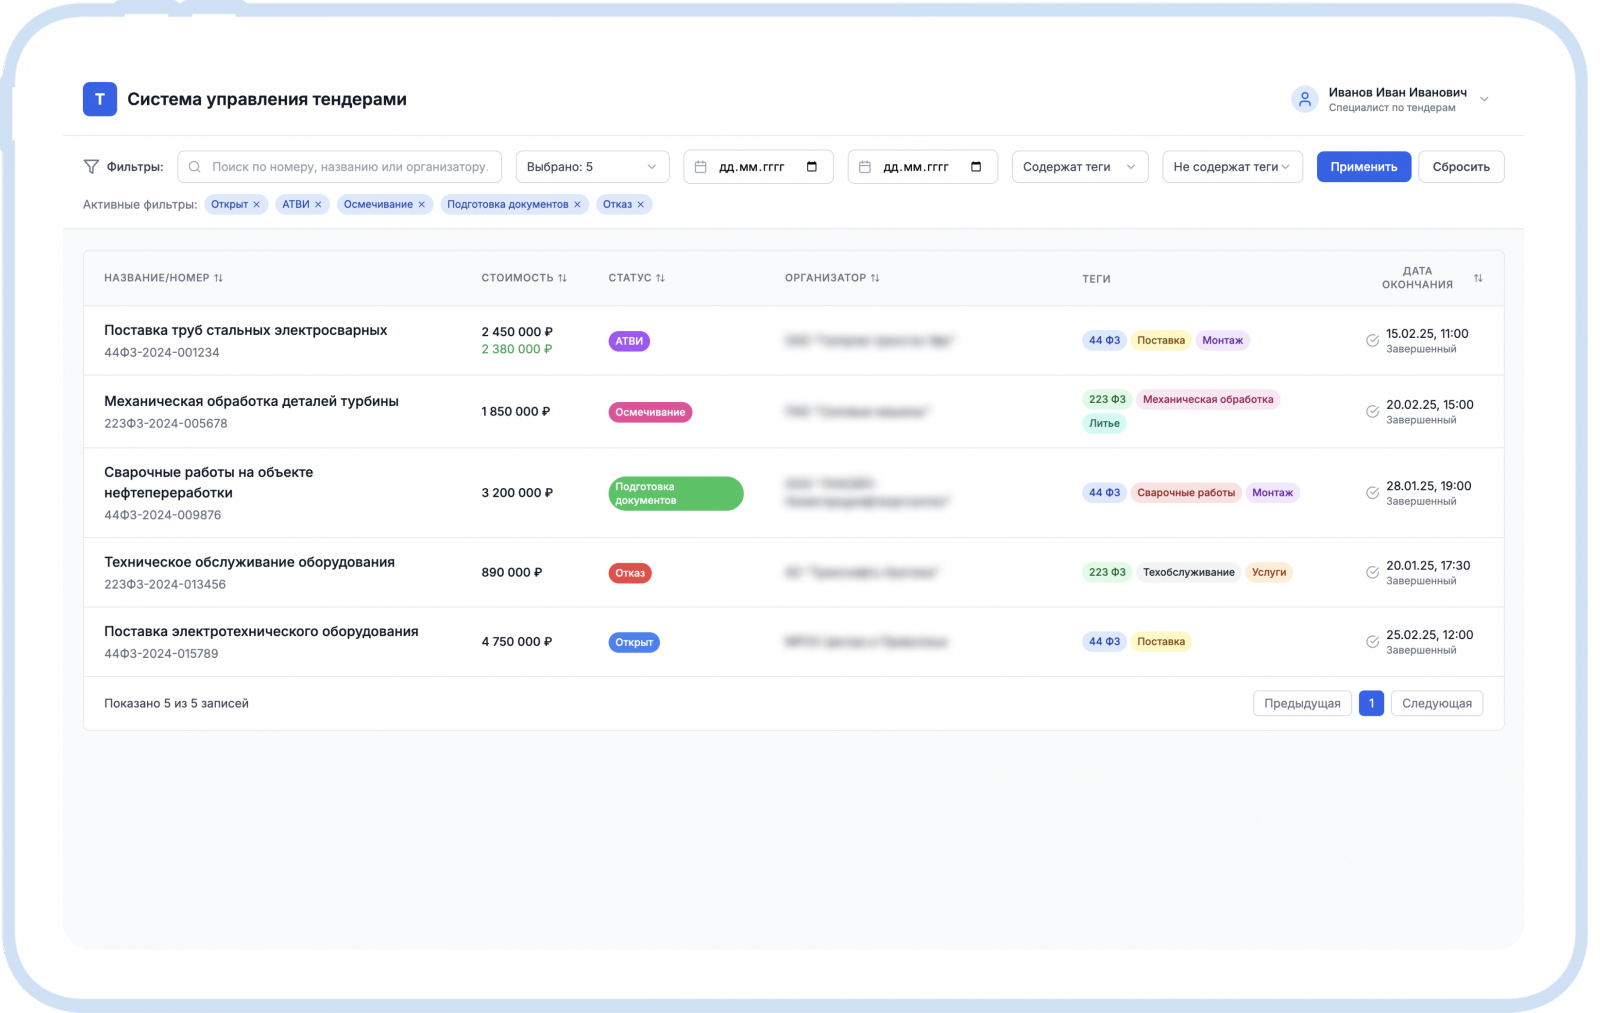Open calendar picker in second date field
The image size is (1600, 1013).
click(x=976, y=167)
